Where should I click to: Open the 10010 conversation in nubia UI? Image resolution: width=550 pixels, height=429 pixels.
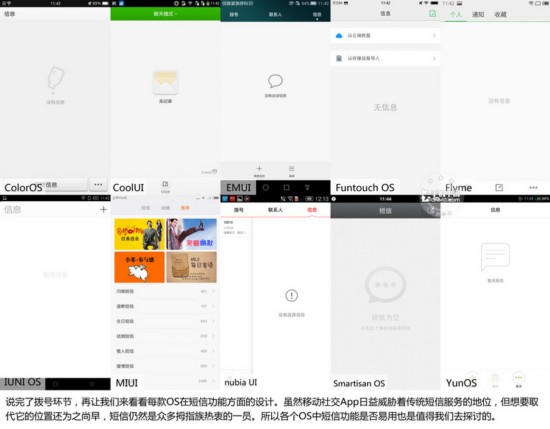[236, 227]
